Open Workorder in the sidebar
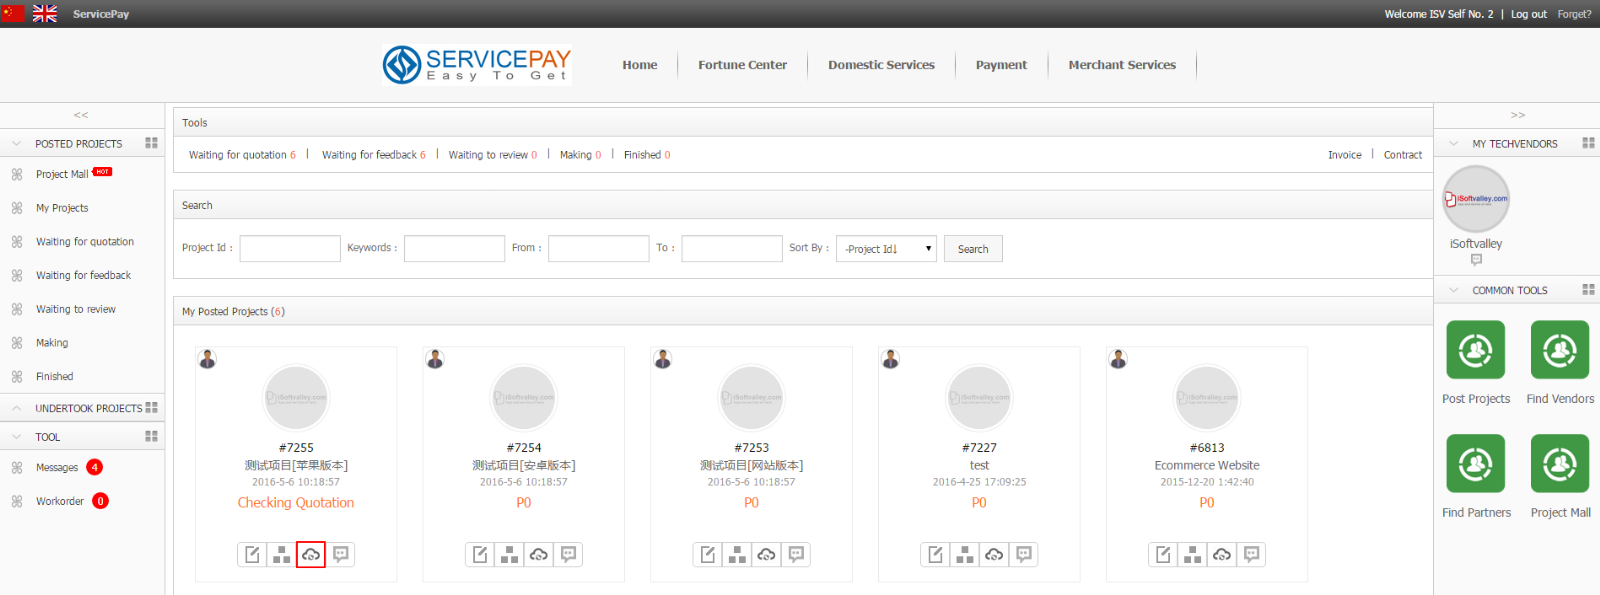The height and width of the screenshot is (595, 1600). point(60,502)
